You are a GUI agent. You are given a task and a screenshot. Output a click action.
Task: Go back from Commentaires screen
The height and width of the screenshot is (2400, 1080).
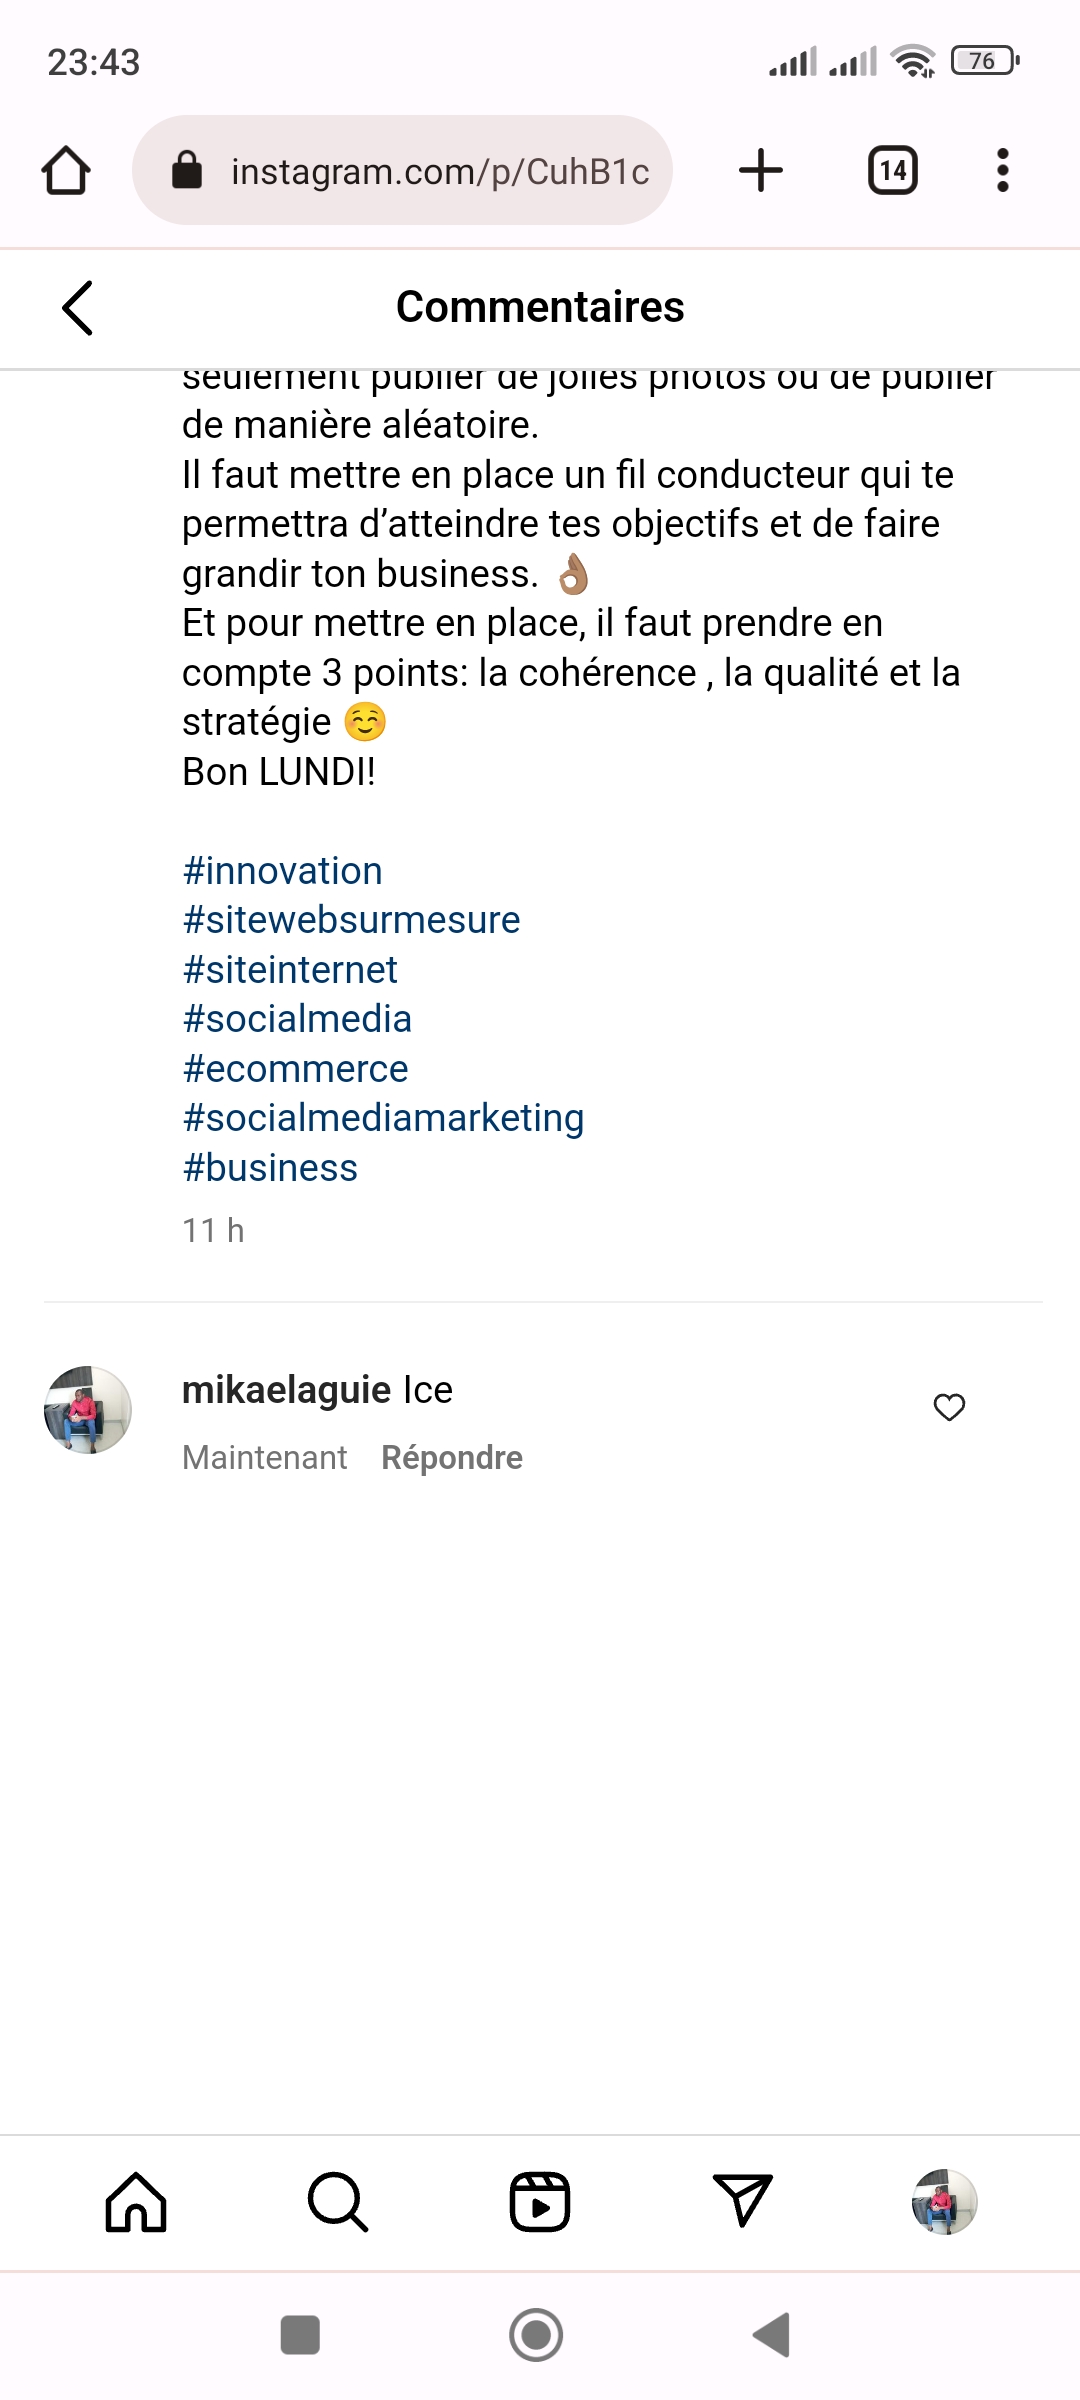click(x=78, y=307)
